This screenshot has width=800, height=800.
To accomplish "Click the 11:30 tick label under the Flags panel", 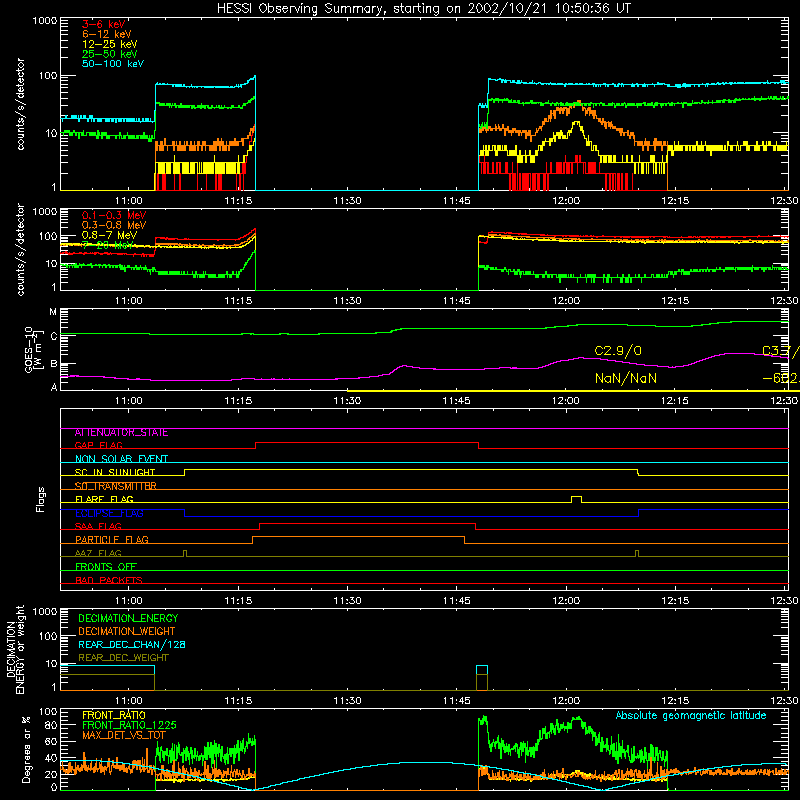I will [x=347, y=601].
